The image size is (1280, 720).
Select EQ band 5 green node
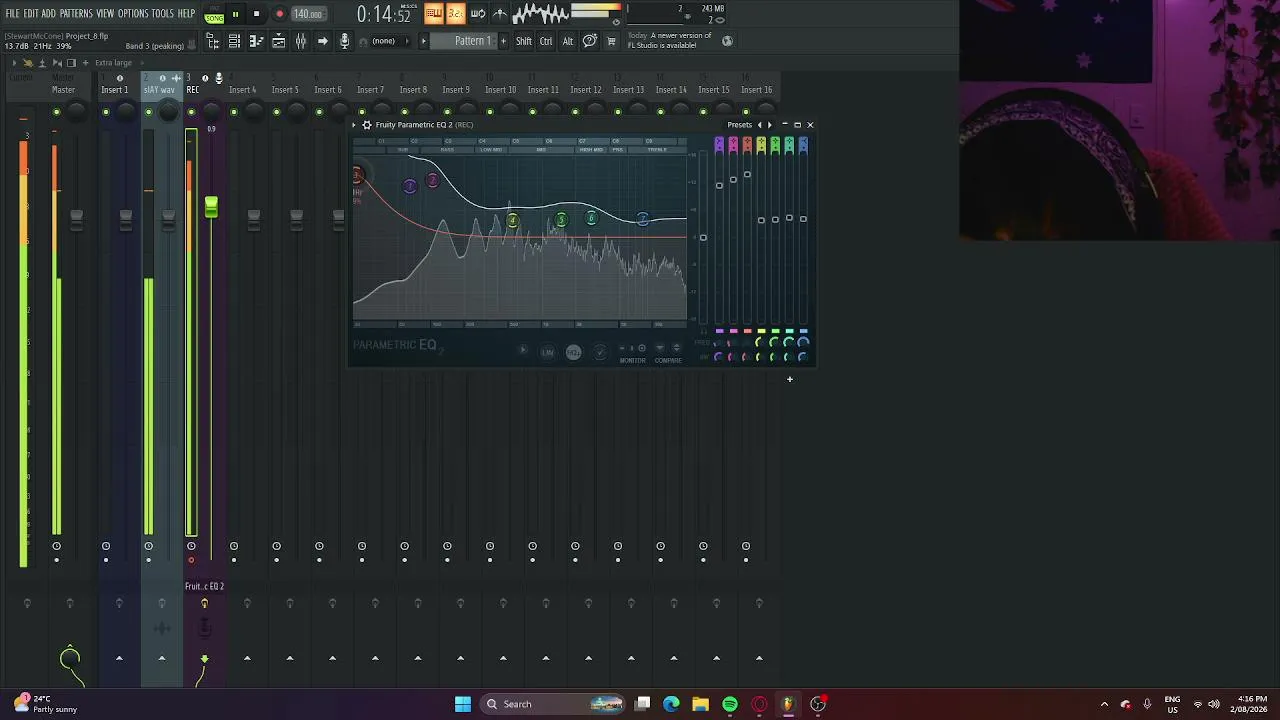[x=561, y=221]
